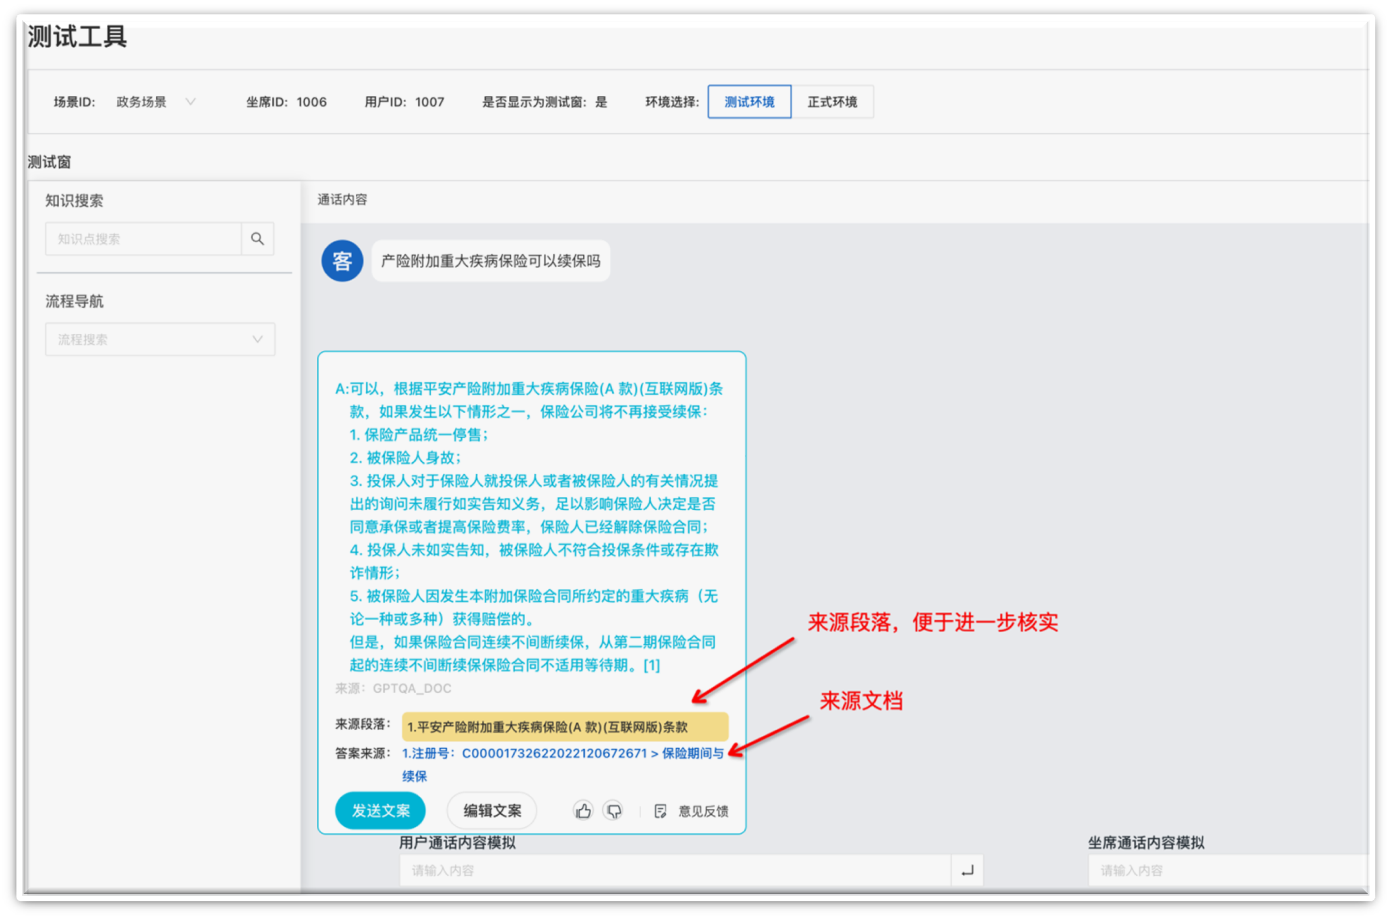Click the knowledge search magnifier icon
The height and width of the screenshot is (919, 1391).
click(258, 239)
